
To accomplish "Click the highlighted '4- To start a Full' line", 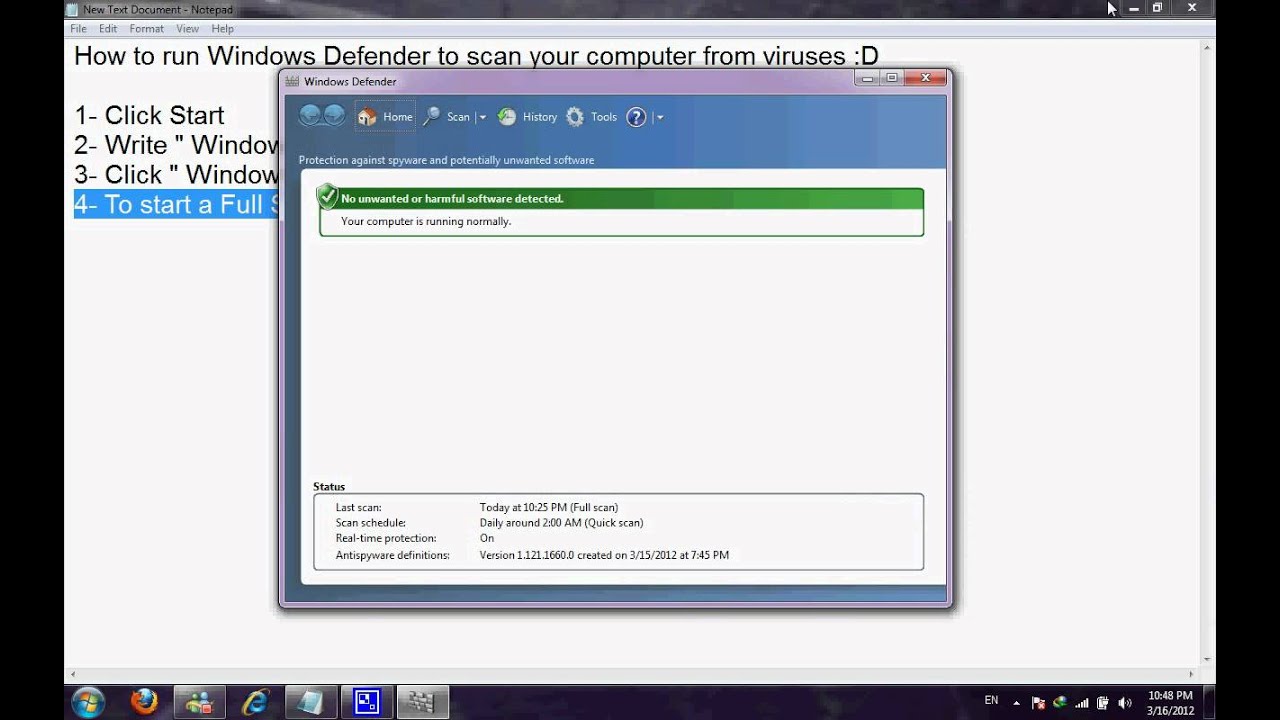I will (x=176, y=204).
